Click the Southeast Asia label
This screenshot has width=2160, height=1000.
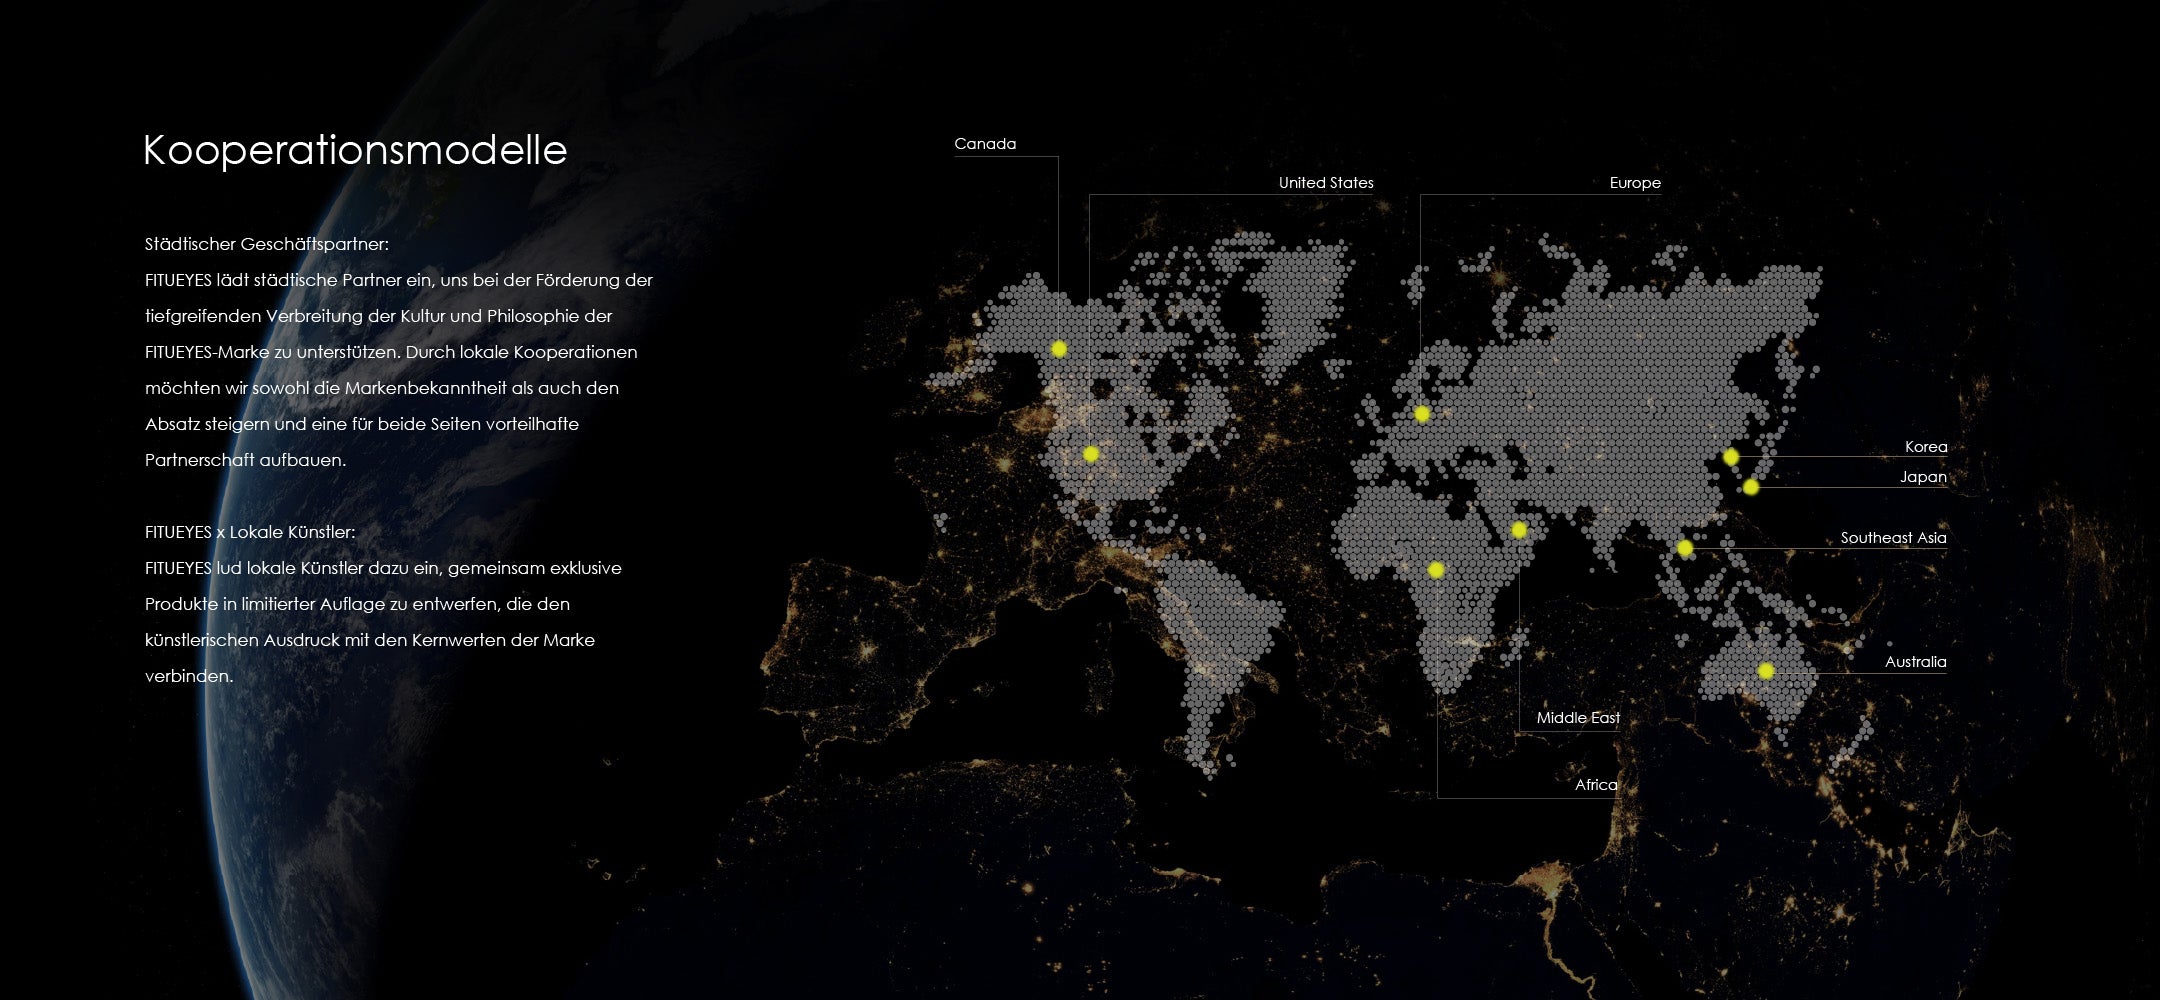(1893, 538)
